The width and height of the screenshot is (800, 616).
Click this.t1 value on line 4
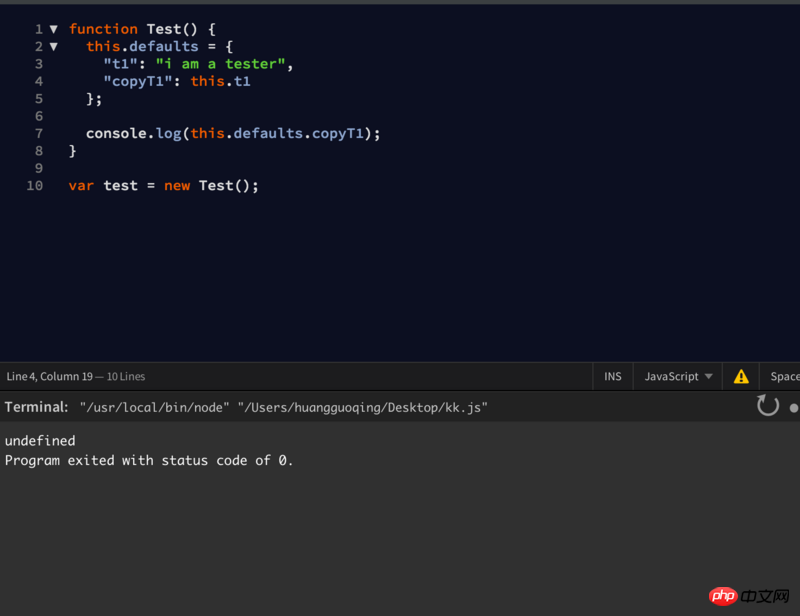(x=220, y=81)
